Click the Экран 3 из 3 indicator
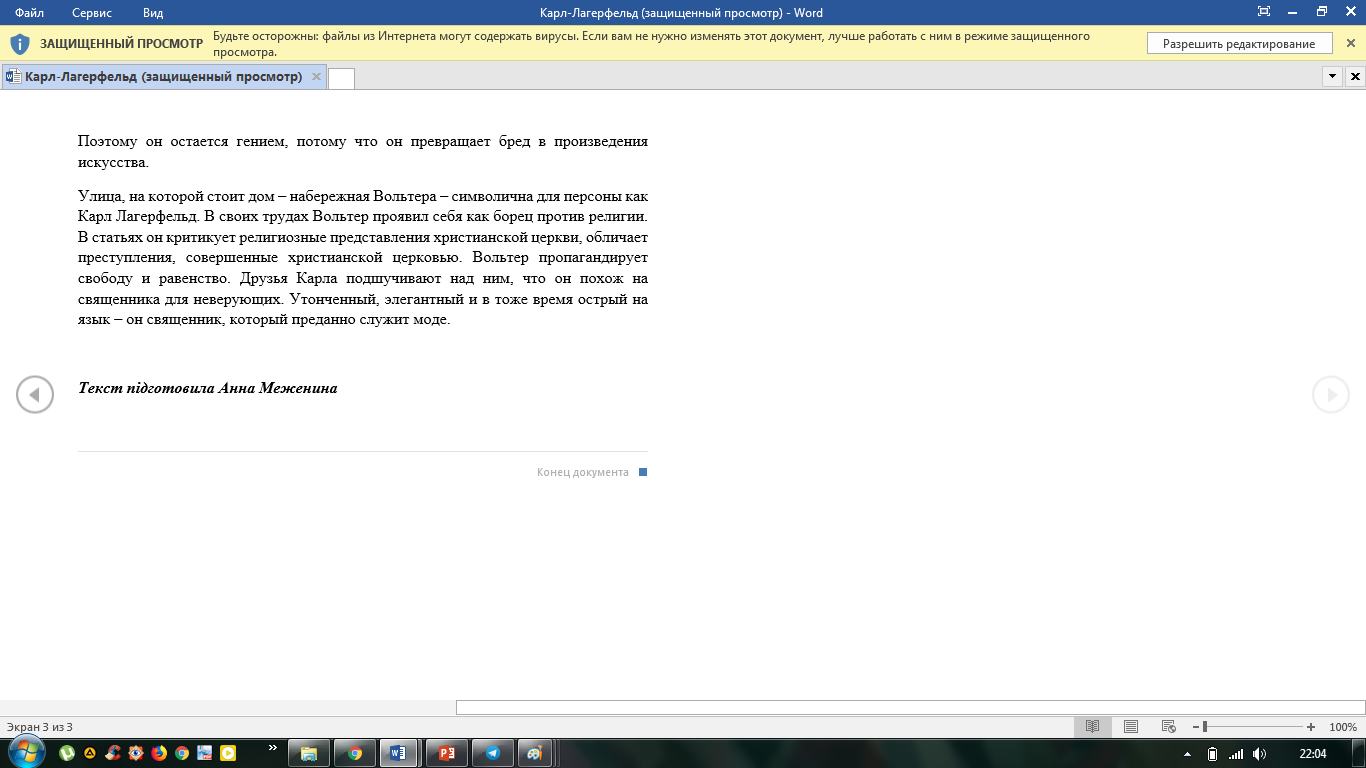 pos(40,727)
